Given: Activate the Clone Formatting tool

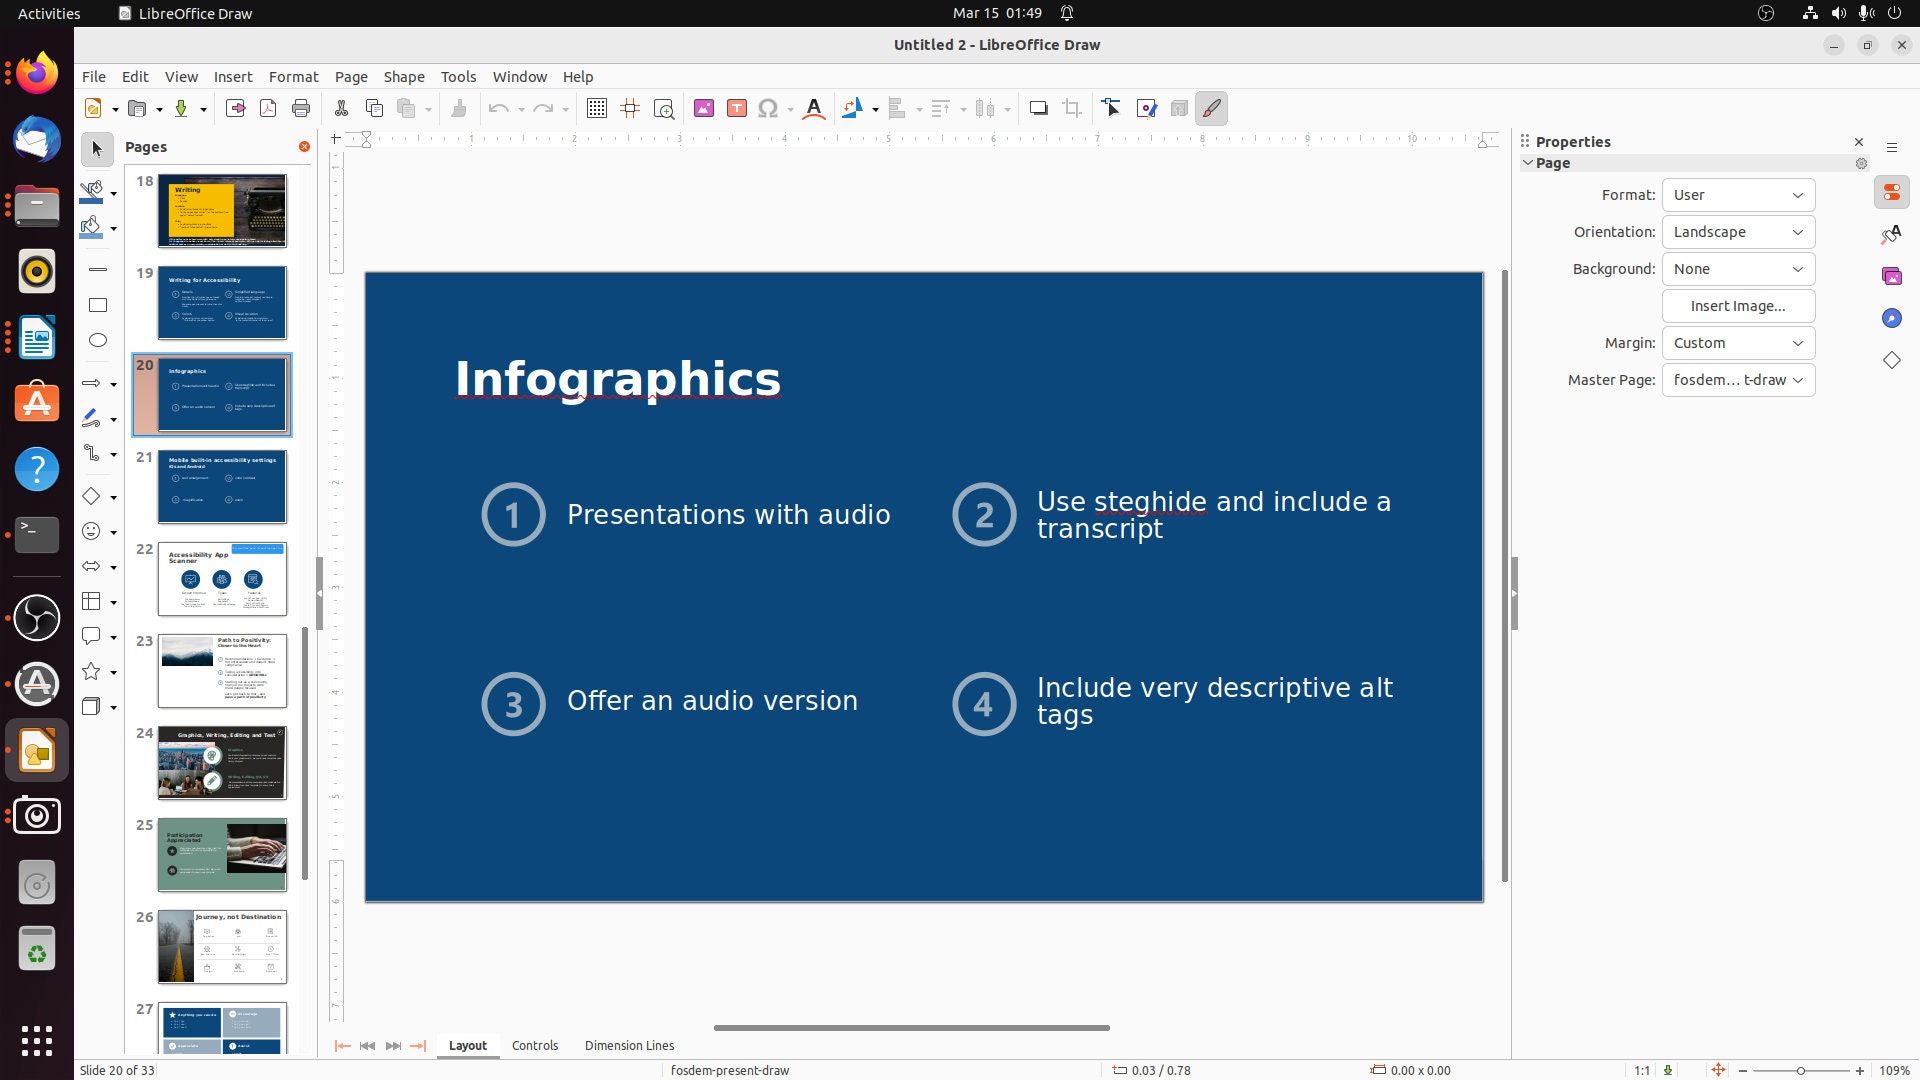Looking at the screenshot, I should 459,108.
